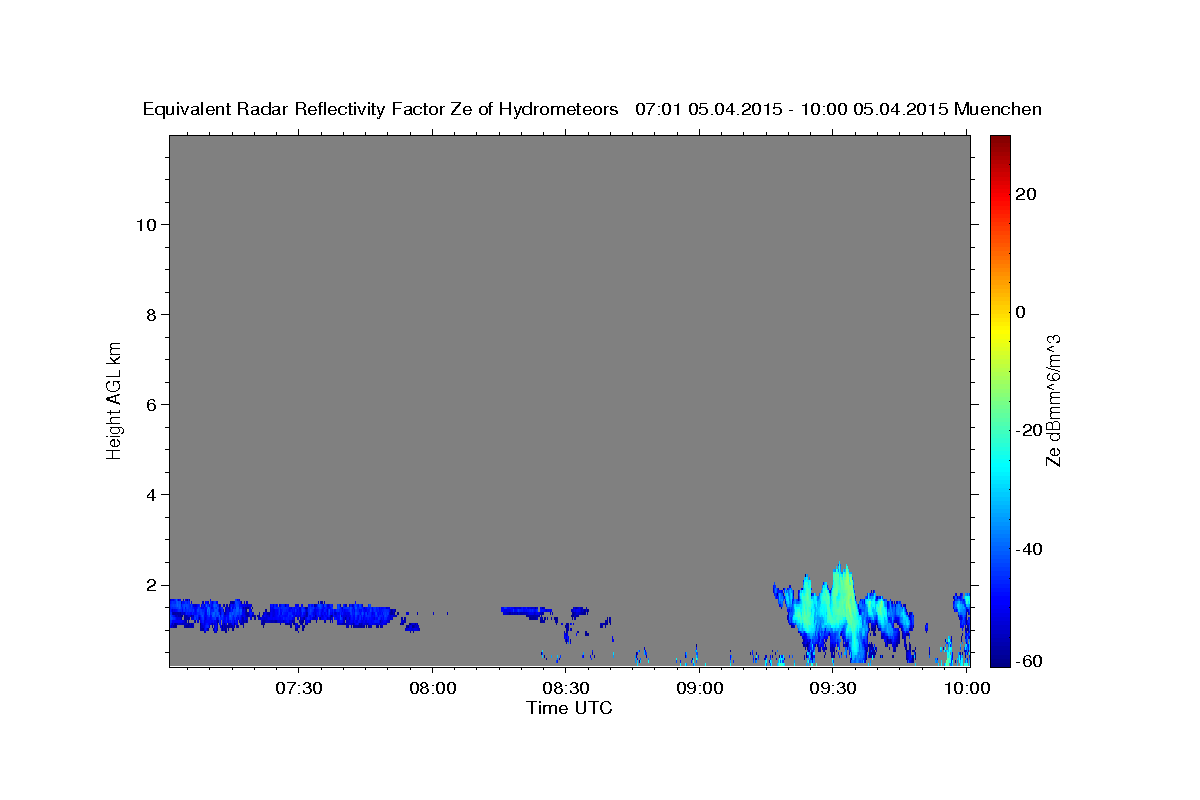Click the colorbar label 'Ze dBmm^6/m^3'
Screen dimensions: 1200x800
[x=1053, y=400]
